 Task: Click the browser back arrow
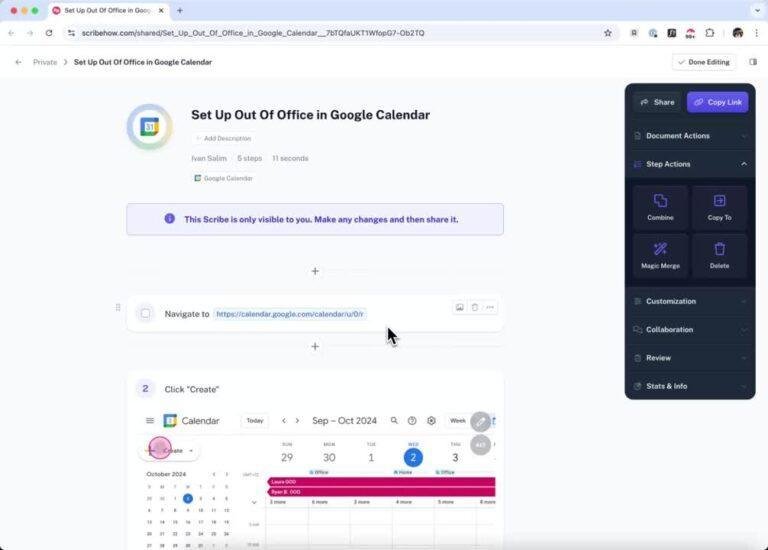pyautogui.click(x=11, y=33)
